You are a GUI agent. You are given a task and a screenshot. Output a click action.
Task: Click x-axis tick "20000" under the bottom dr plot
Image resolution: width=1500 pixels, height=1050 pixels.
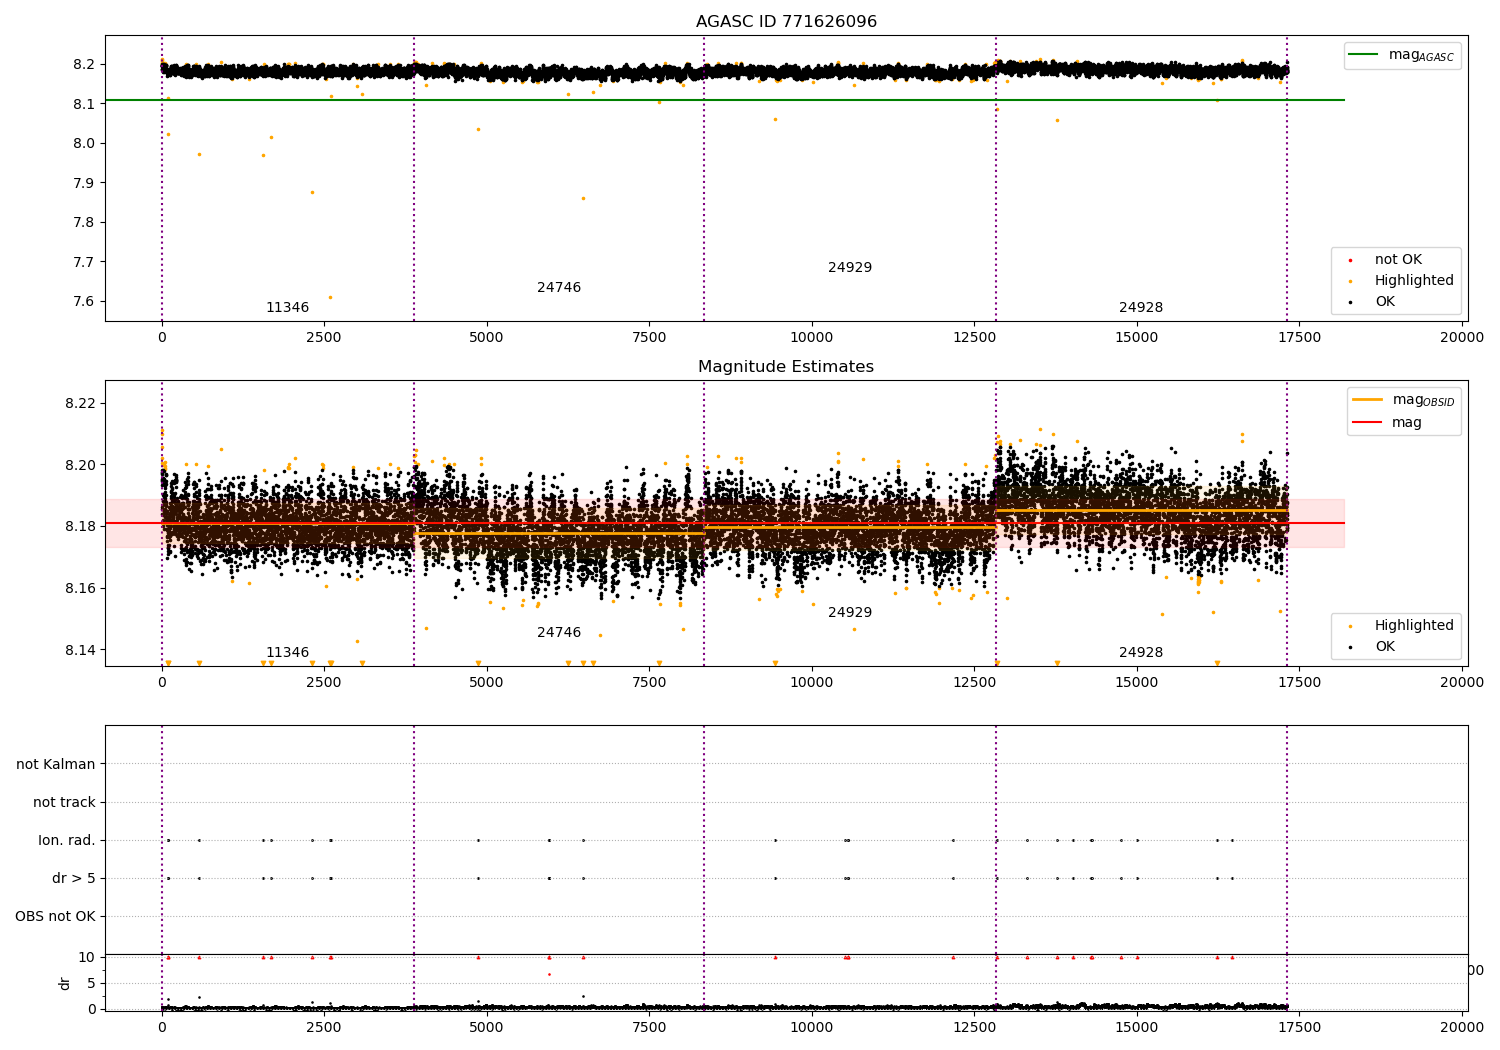click(1461, 1026)
